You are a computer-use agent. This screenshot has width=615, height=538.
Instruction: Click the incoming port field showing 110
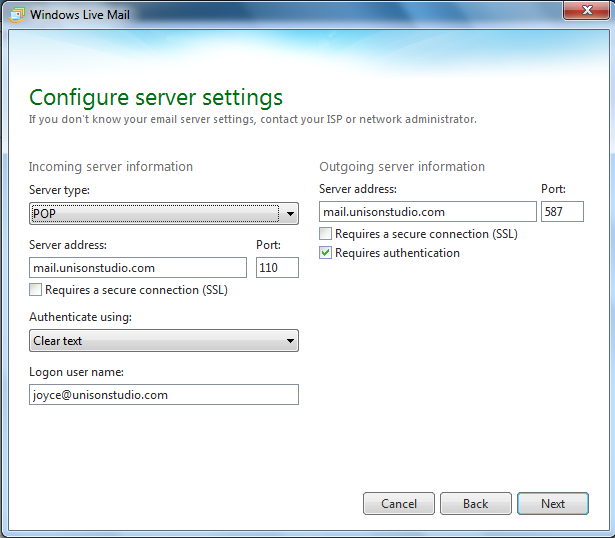(277, 267)
